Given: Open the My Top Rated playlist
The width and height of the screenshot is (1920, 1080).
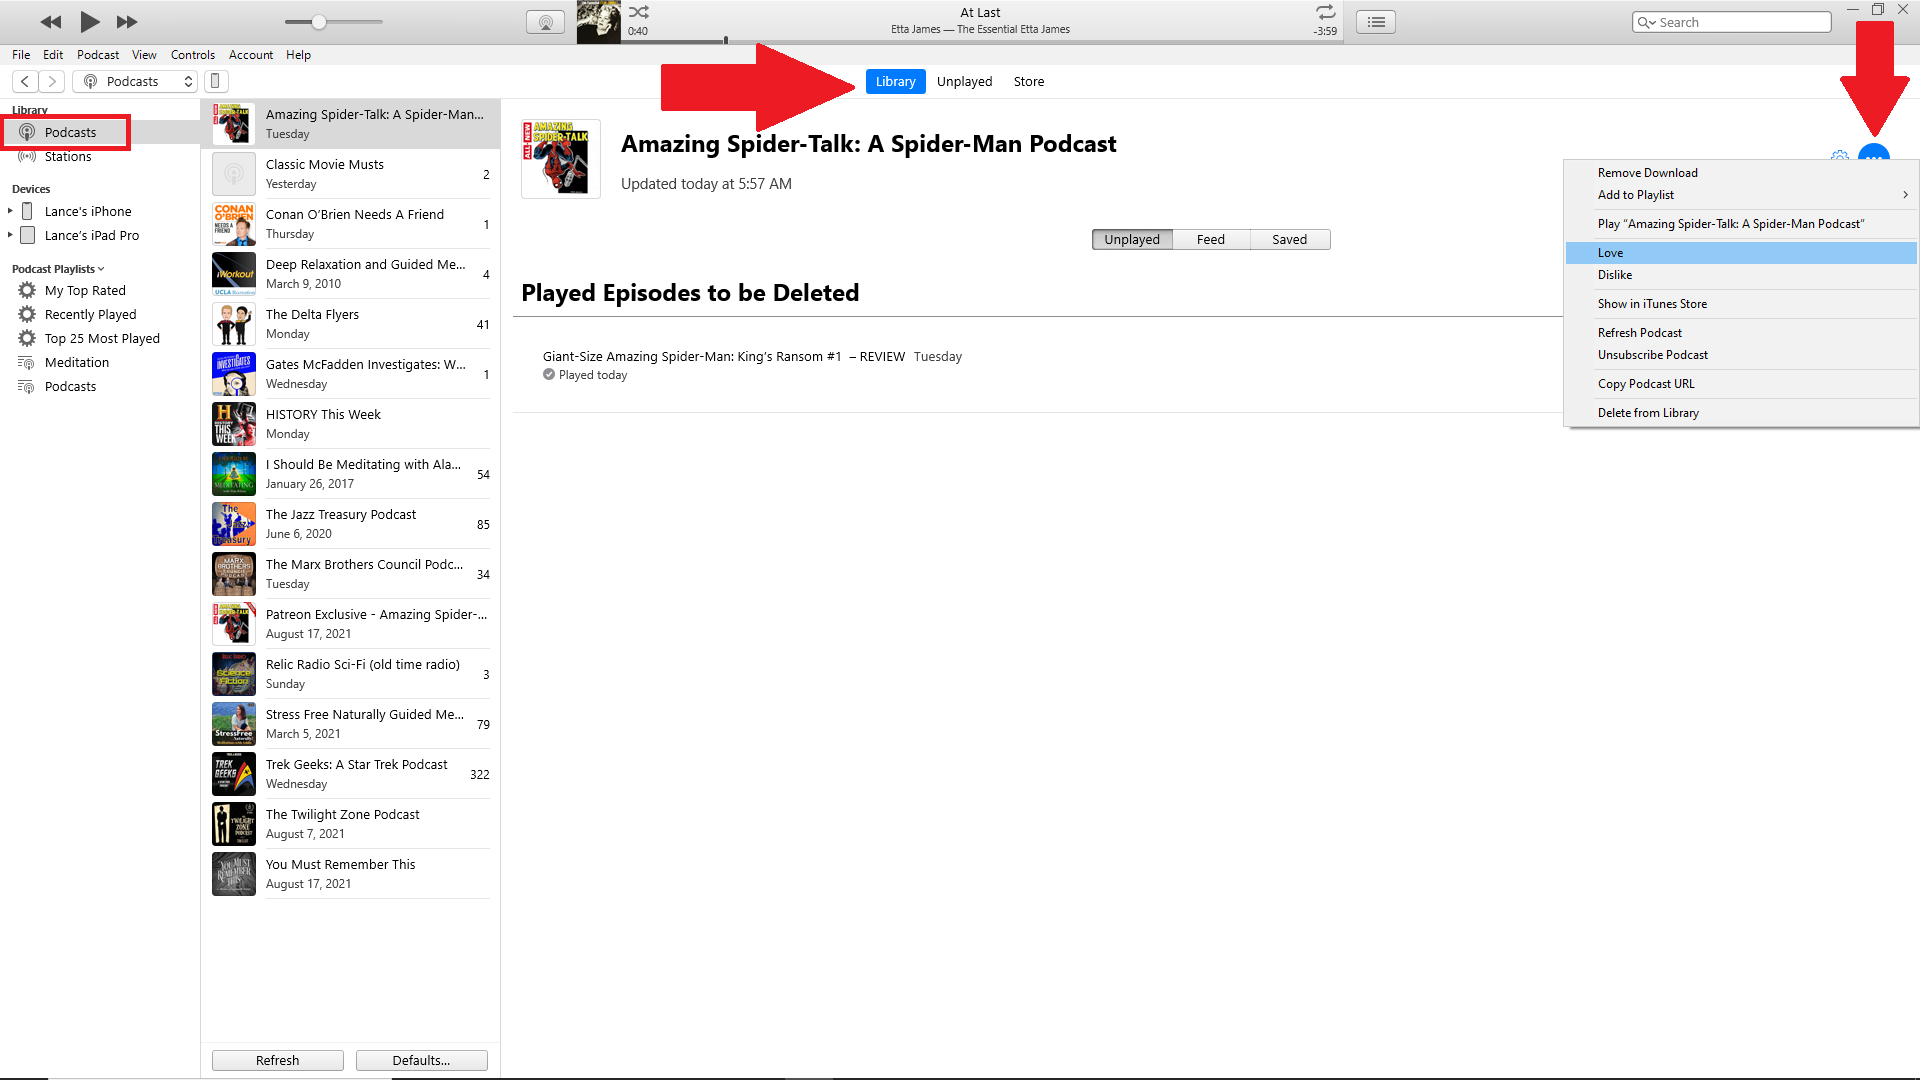Looking at the screenshot, I should (x=85, y=291).
